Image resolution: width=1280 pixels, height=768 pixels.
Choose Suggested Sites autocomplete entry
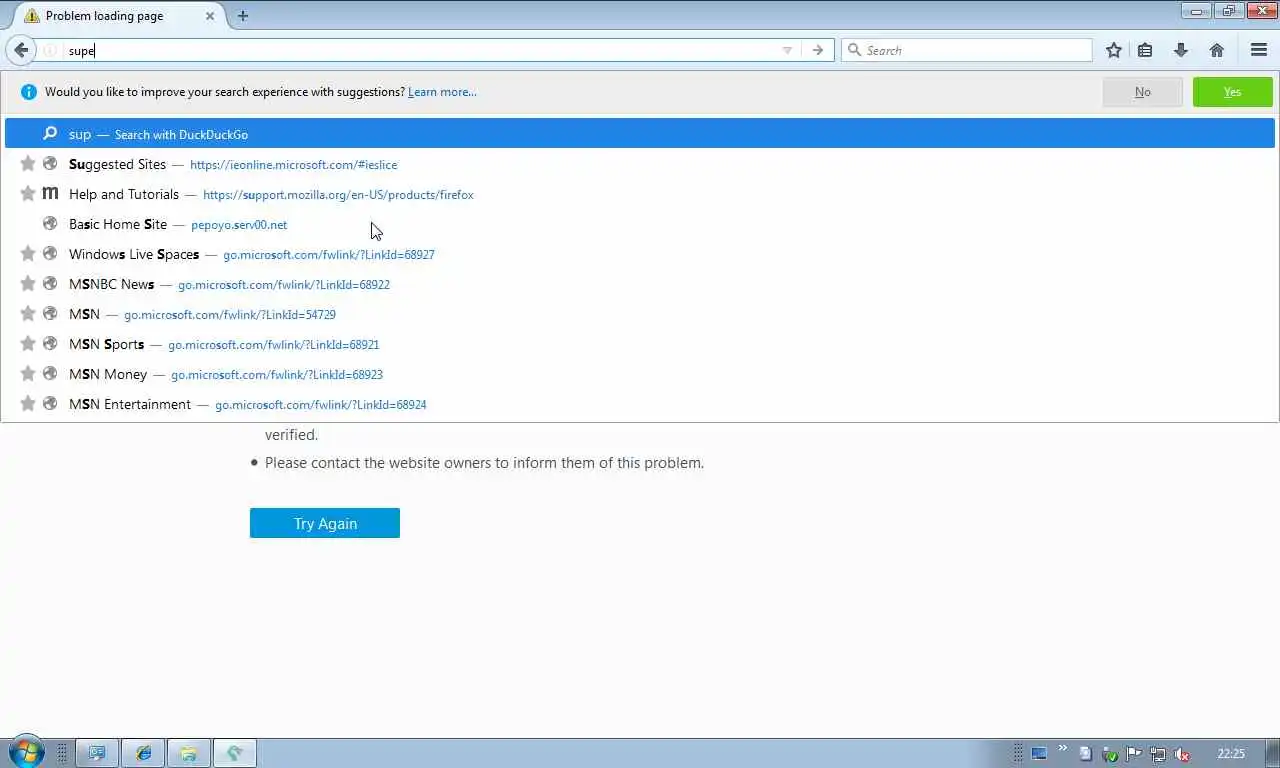(x=640, y=164)
